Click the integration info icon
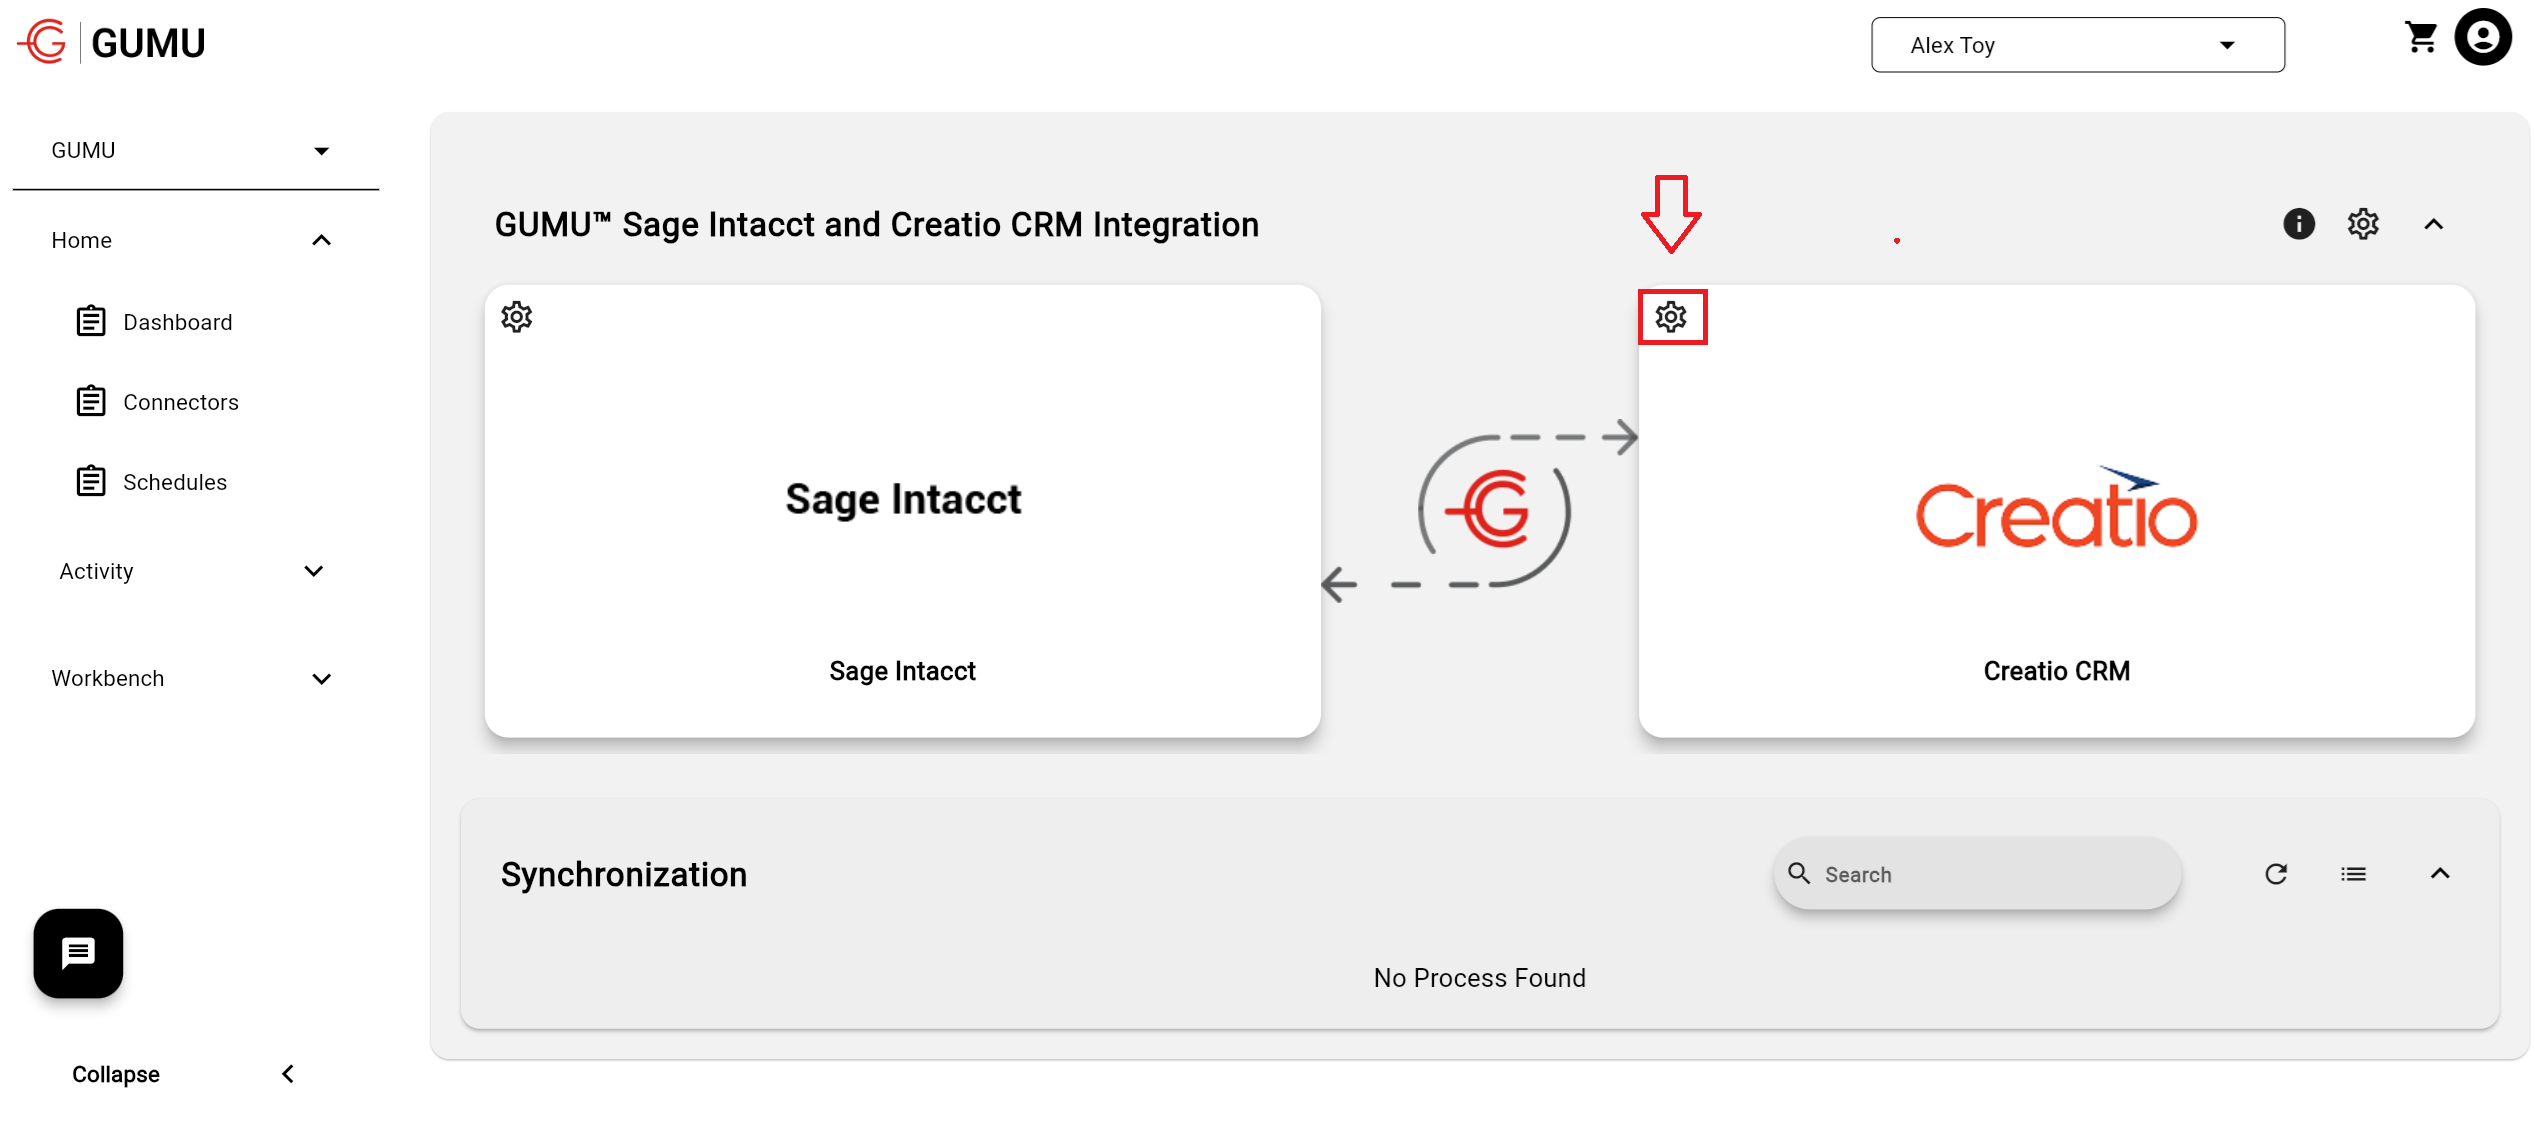 pos(2298,224)
